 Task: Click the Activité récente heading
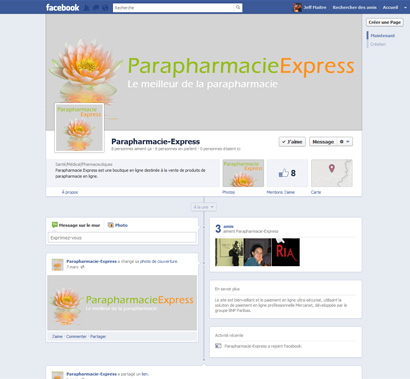tap(229, 335)
